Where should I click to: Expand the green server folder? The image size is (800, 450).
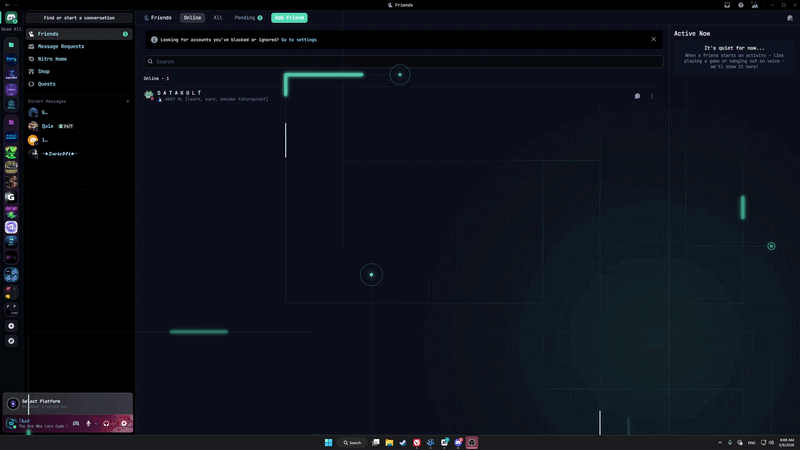pyautogui.click(x=11, y=45)
